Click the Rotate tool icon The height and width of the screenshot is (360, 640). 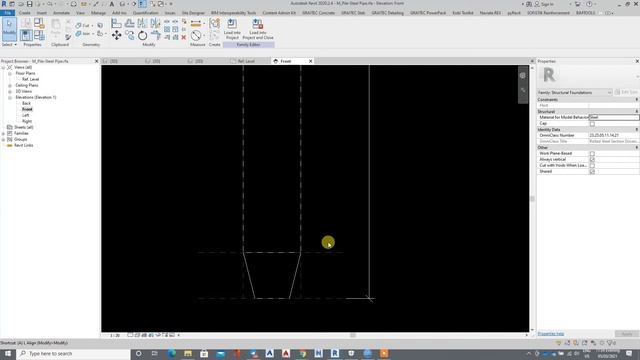142,36
